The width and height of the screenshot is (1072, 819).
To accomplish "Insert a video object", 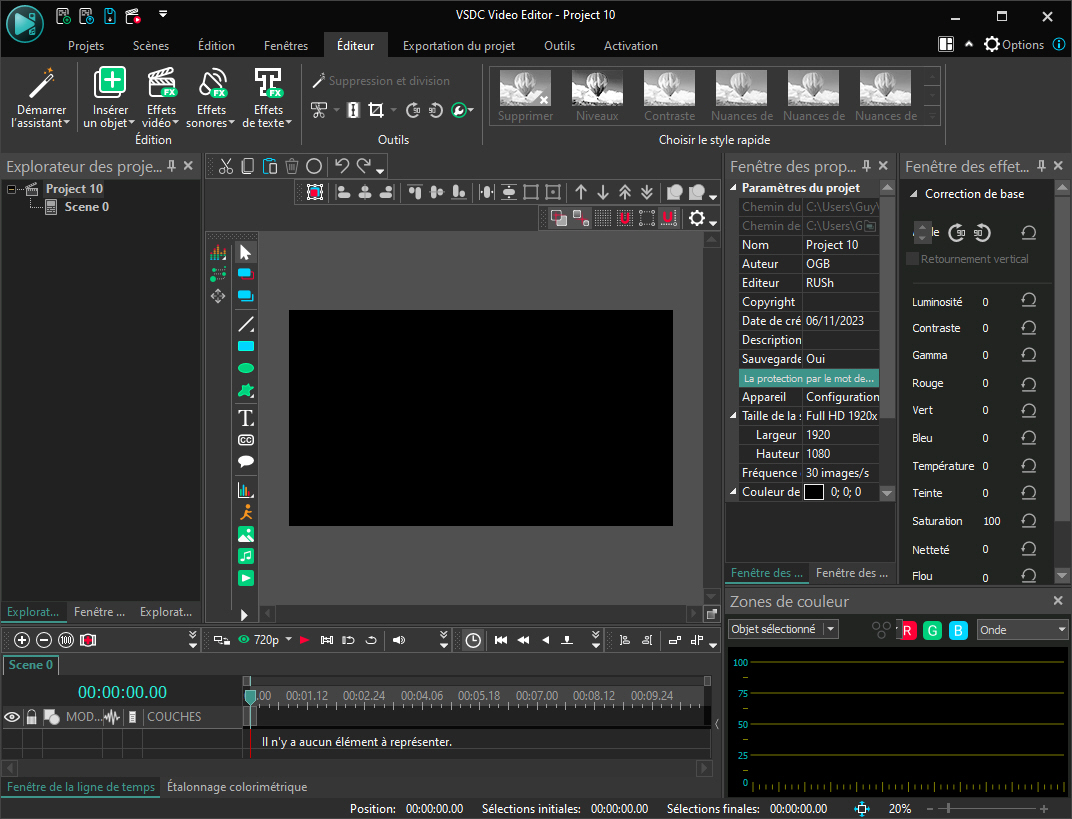I will (x=245, y=578).
